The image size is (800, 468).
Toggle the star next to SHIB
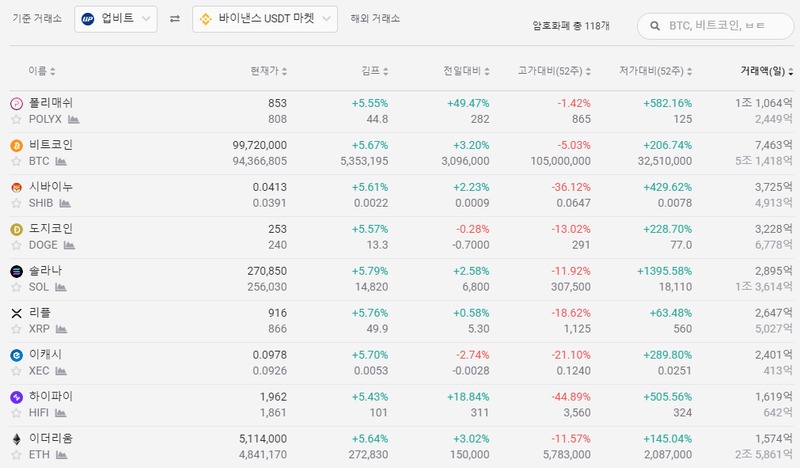point(16,203)
